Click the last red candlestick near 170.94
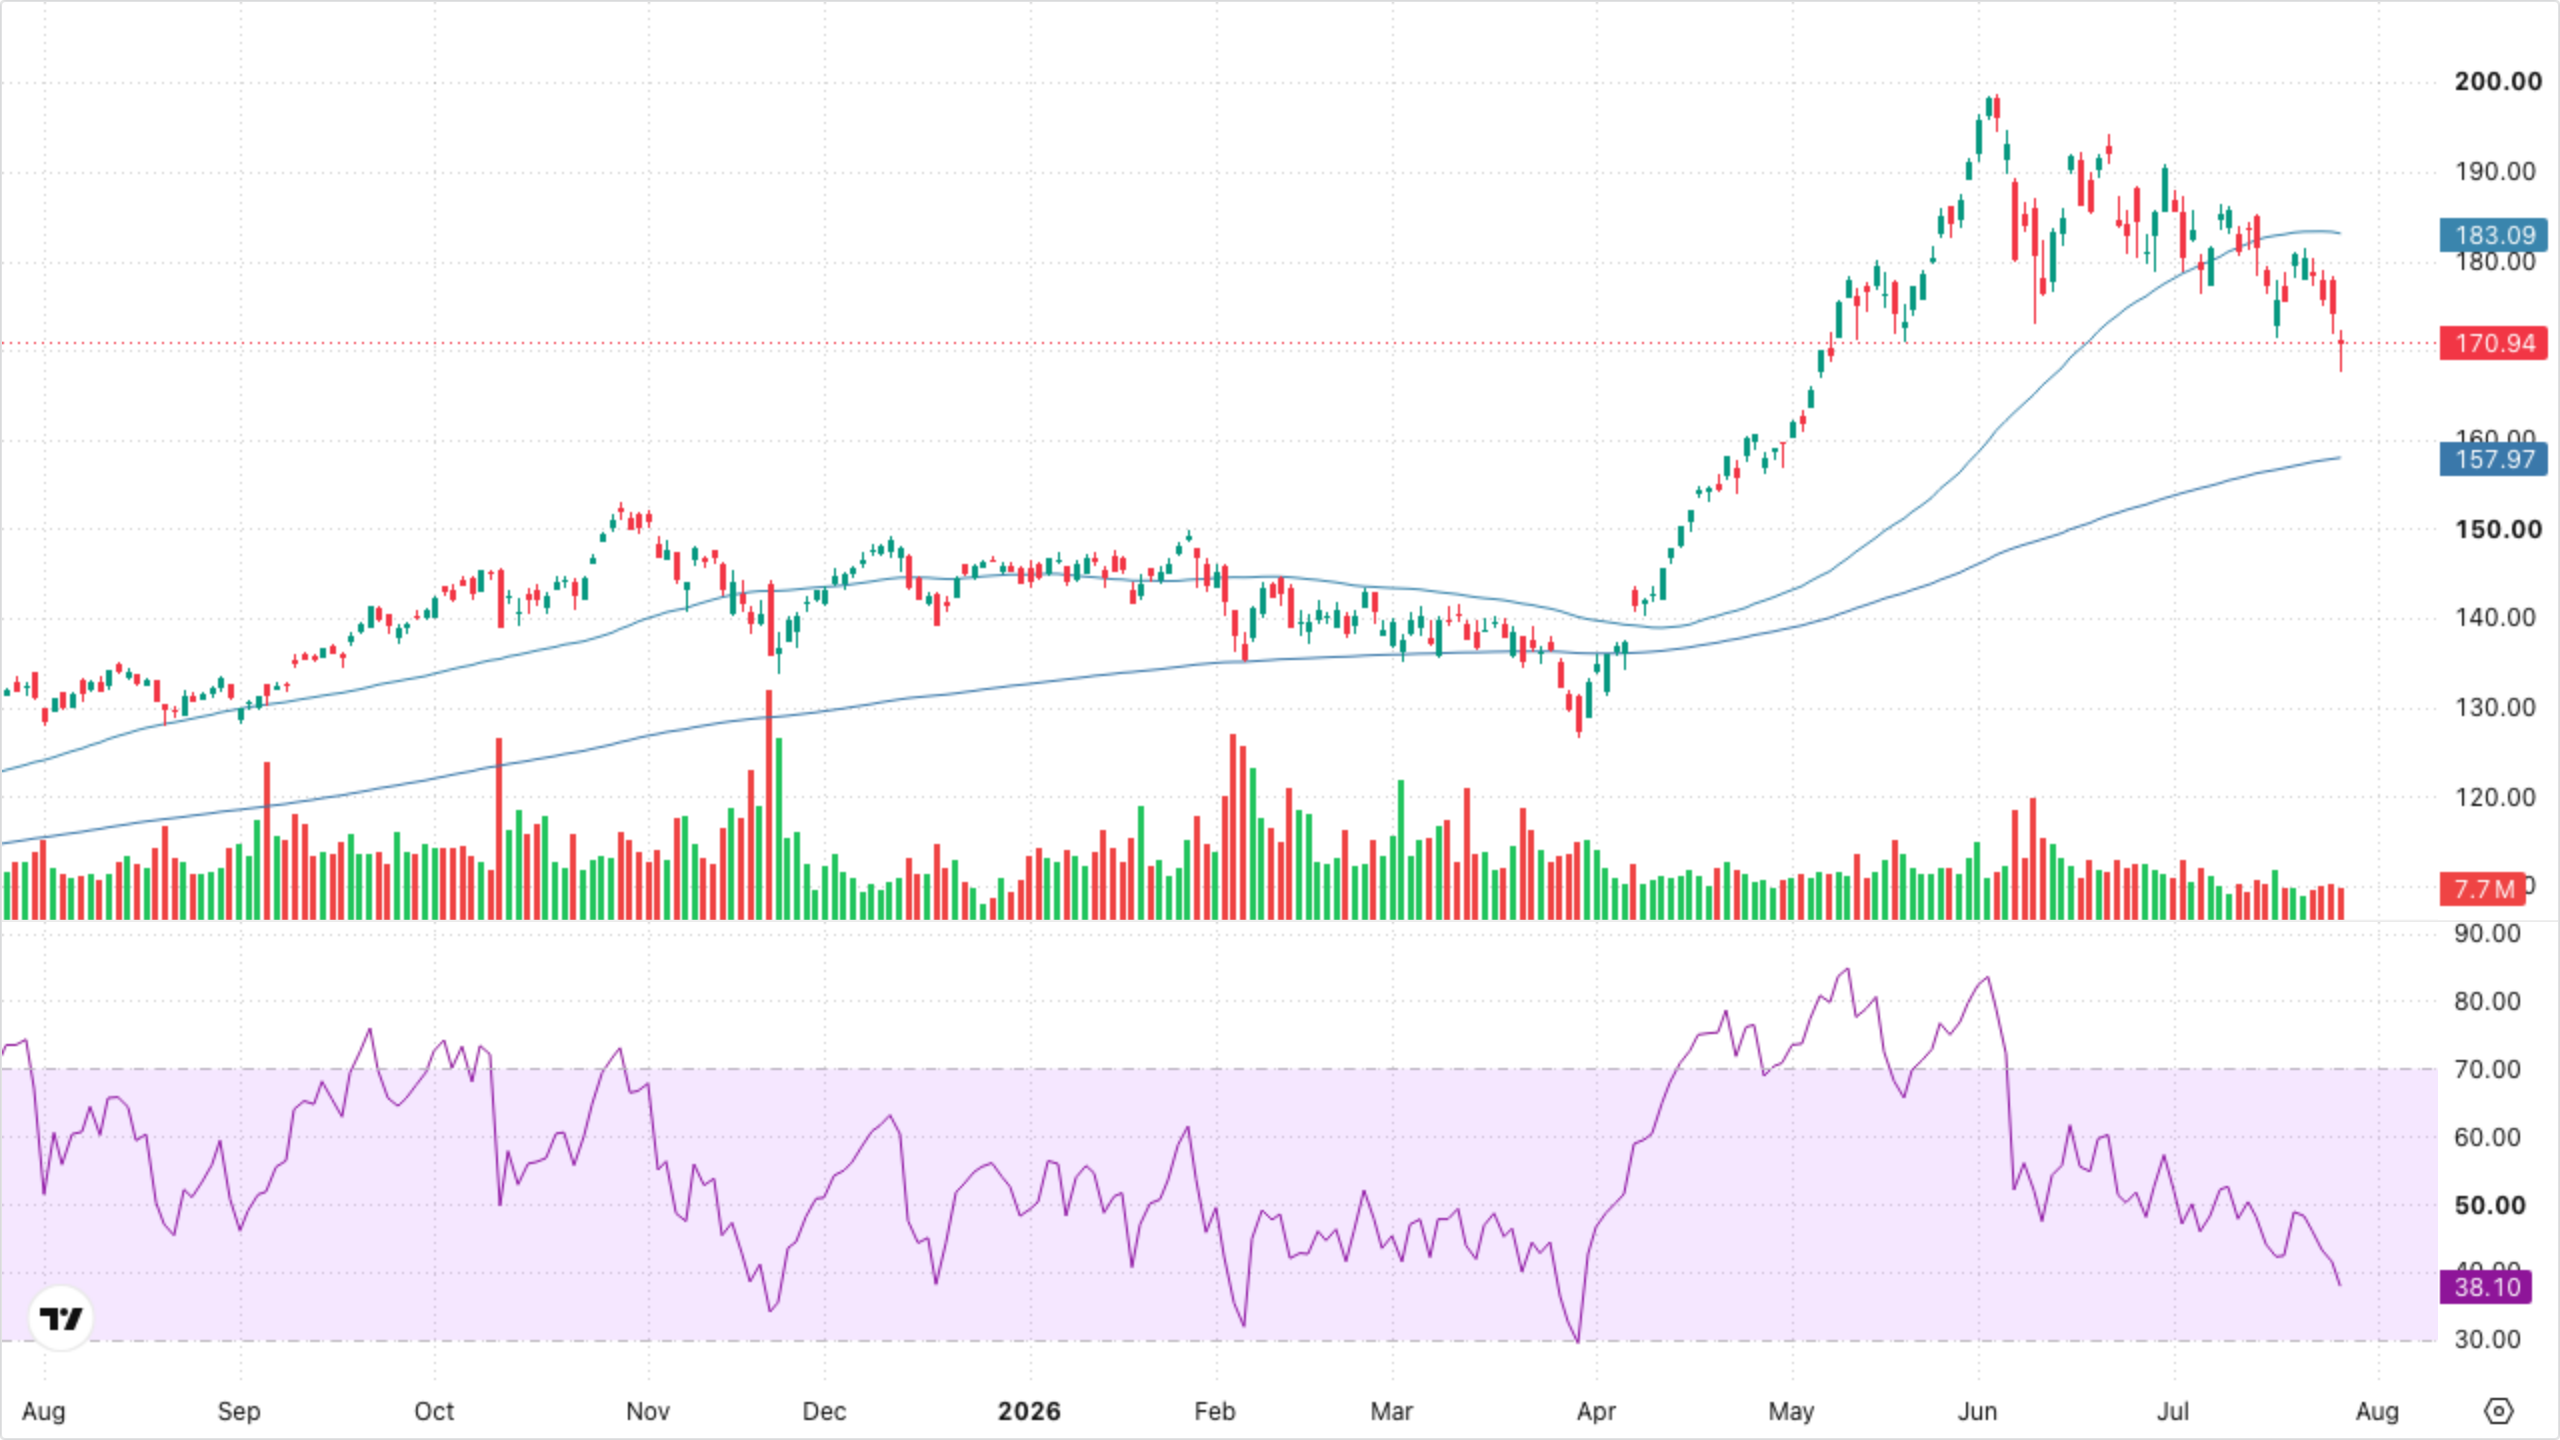This screenshot has height=1440, width=2560. [x=2341, y=351]
